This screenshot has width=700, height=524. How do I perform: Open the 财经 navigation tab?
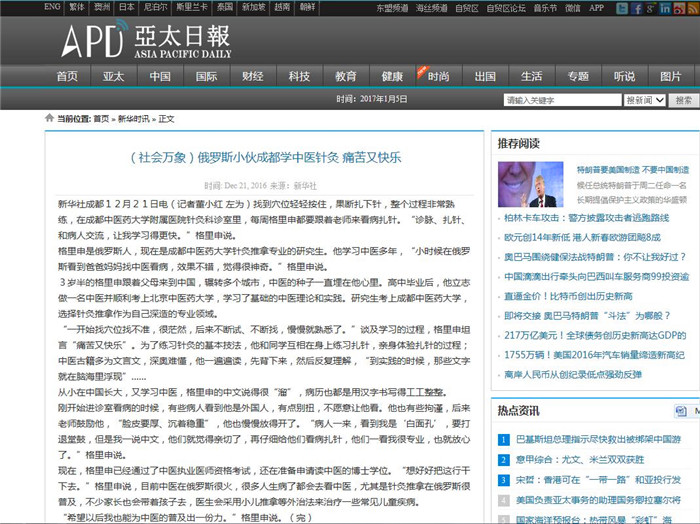253,76
